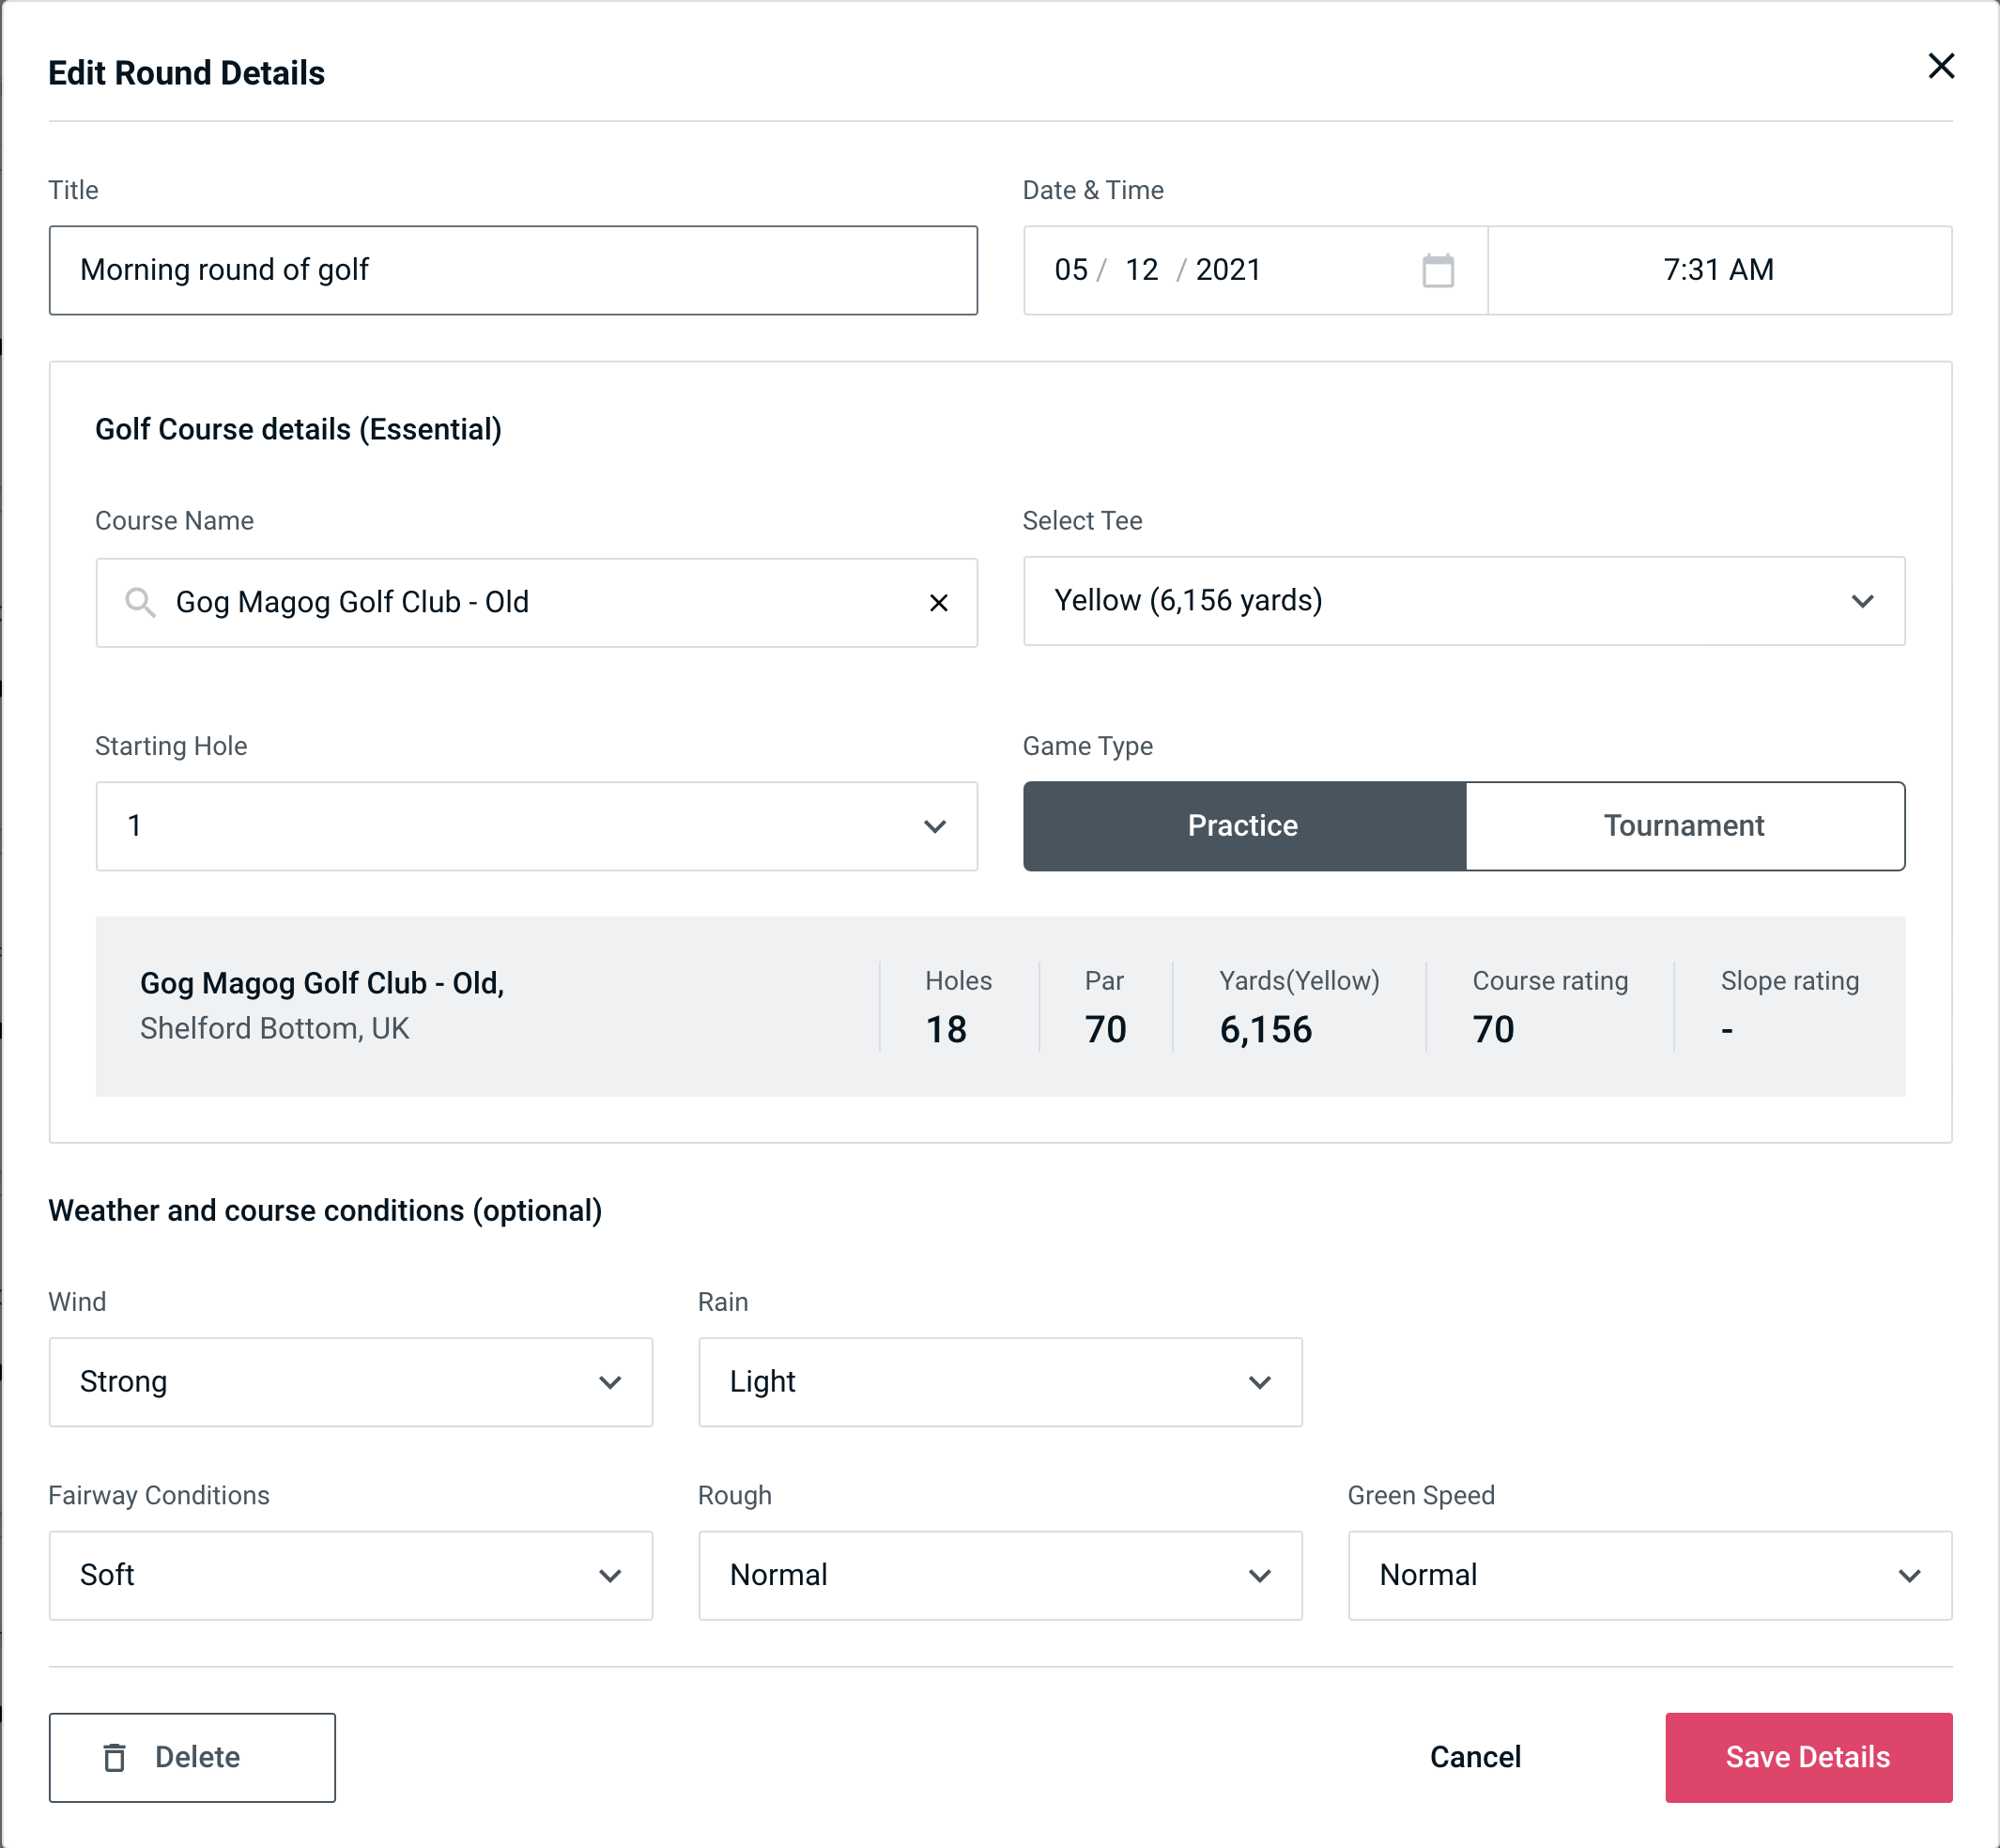This screenshot has height=1848, width=2000.
Task: Click the search icon in Course Name field
Action: [139, 603]
